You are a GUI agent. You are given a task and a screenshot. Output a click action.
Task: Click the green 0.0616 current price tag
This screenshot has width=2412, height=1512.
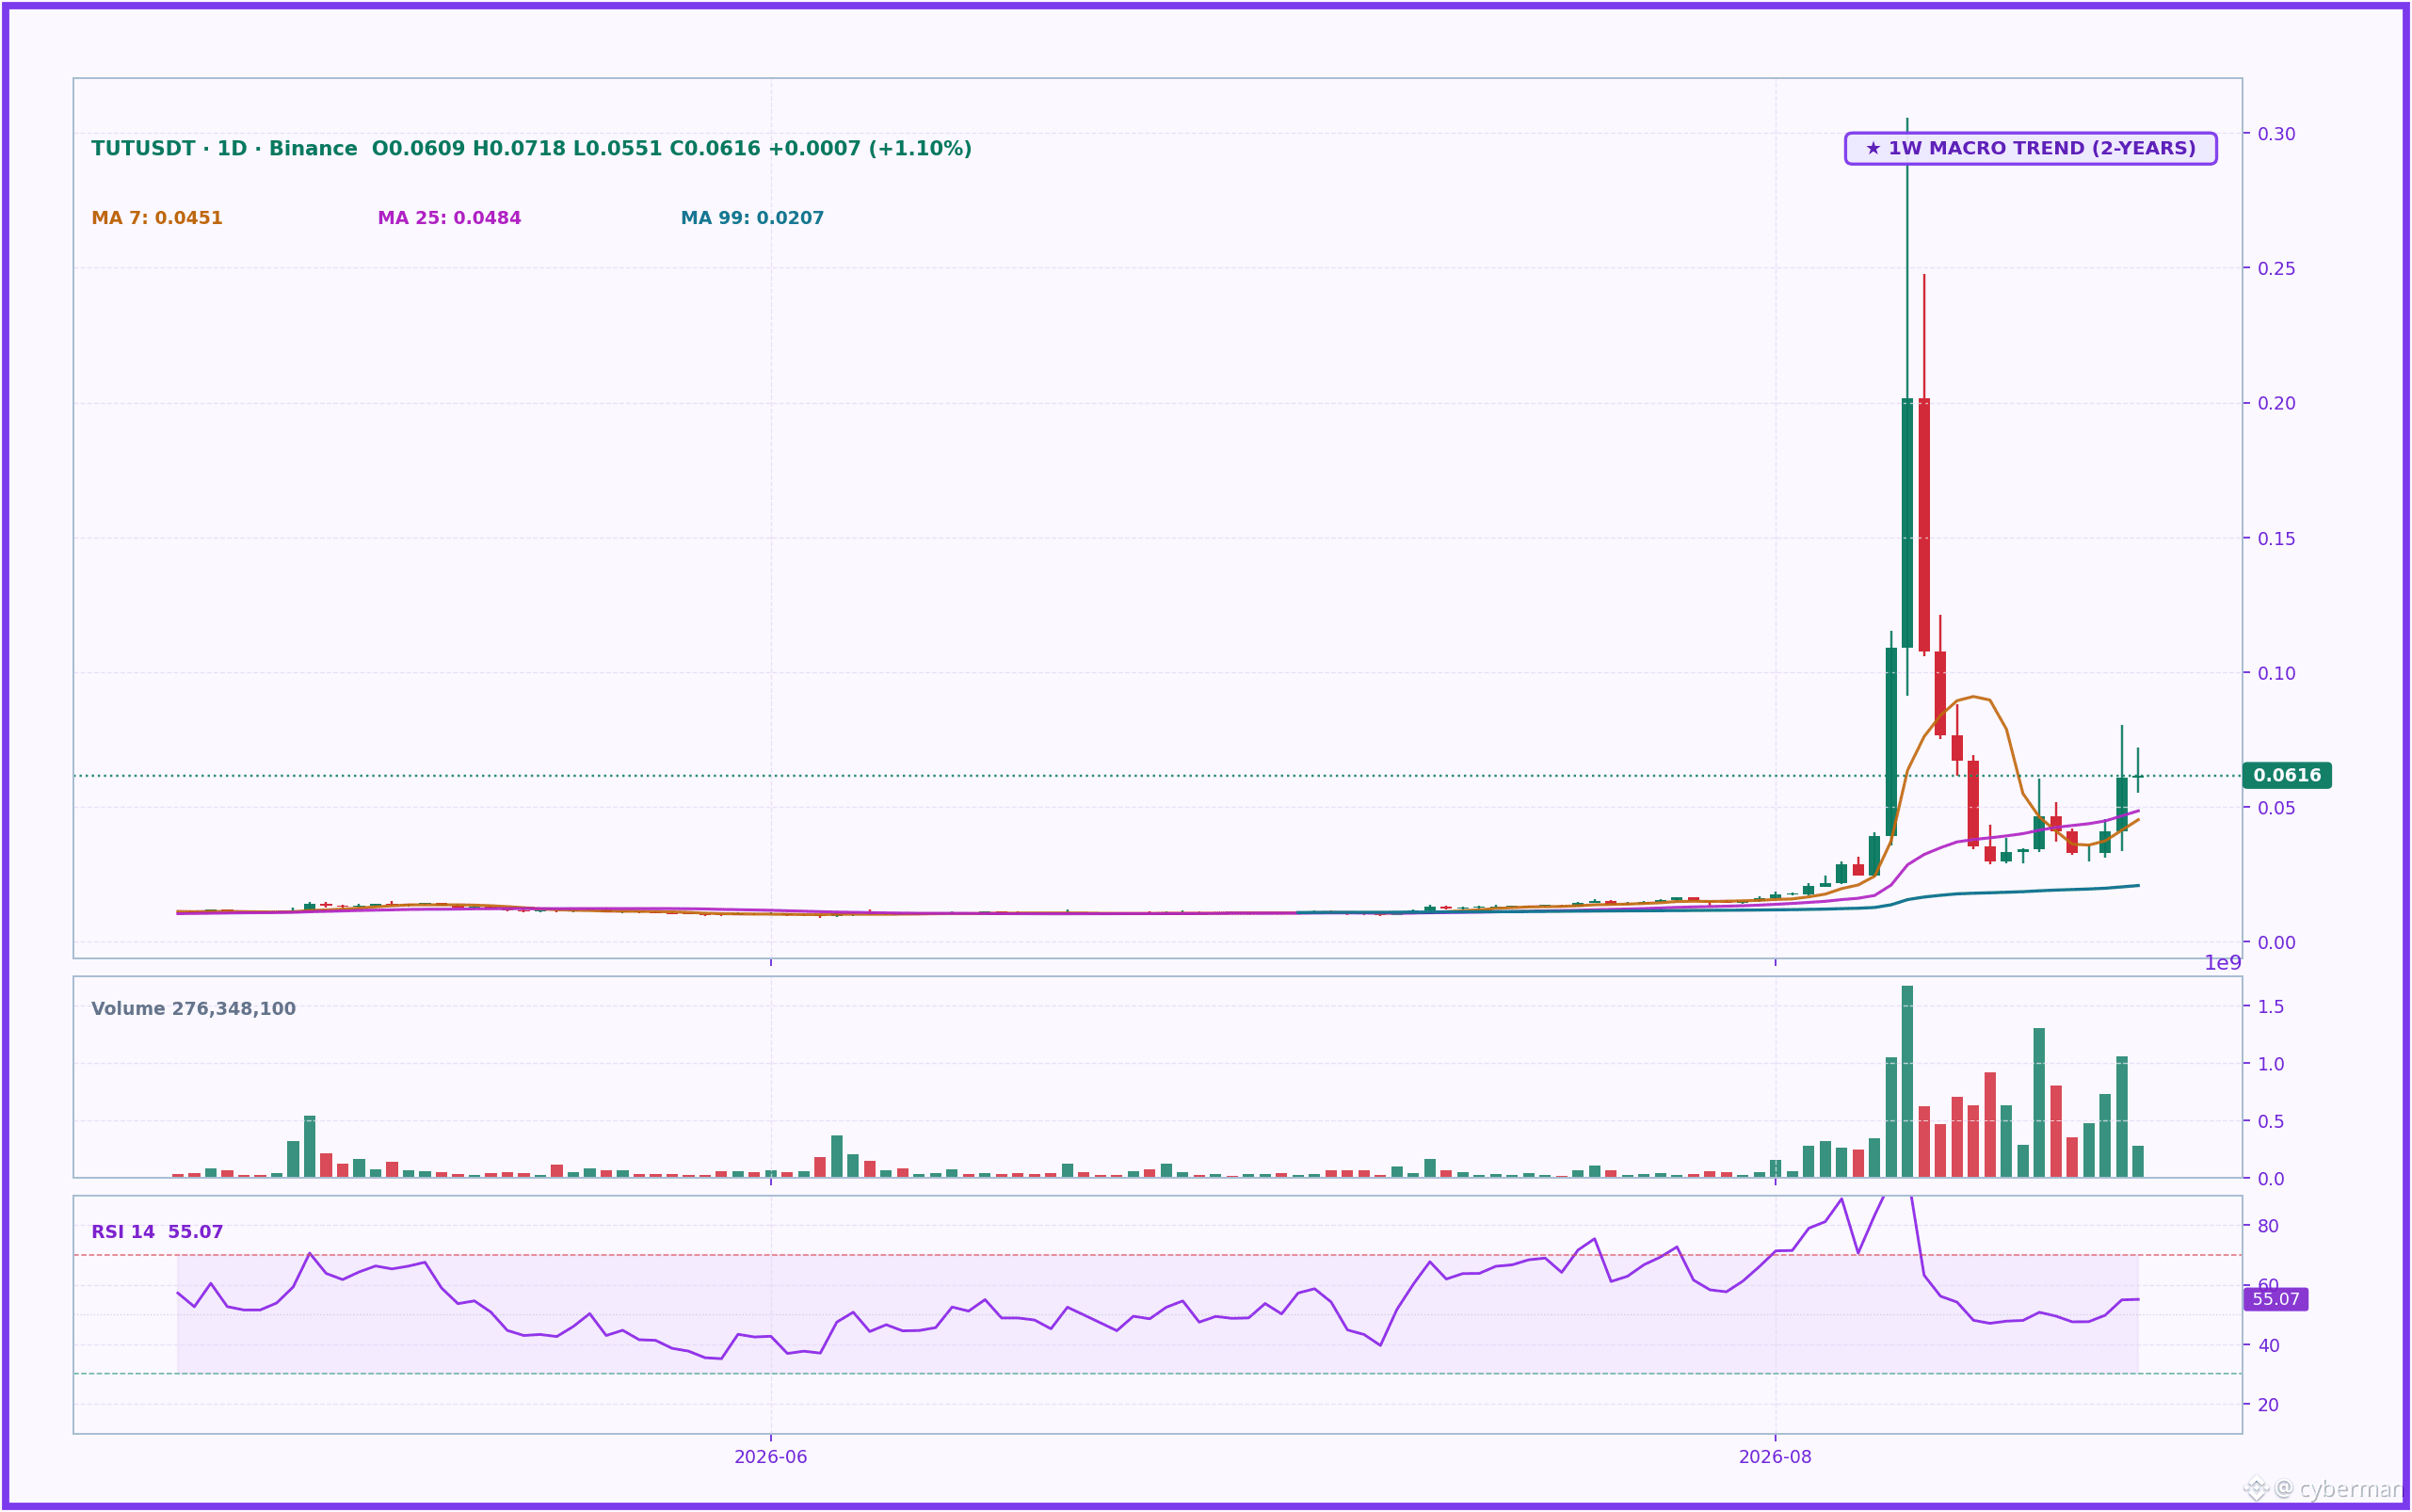click(2286, 775)
